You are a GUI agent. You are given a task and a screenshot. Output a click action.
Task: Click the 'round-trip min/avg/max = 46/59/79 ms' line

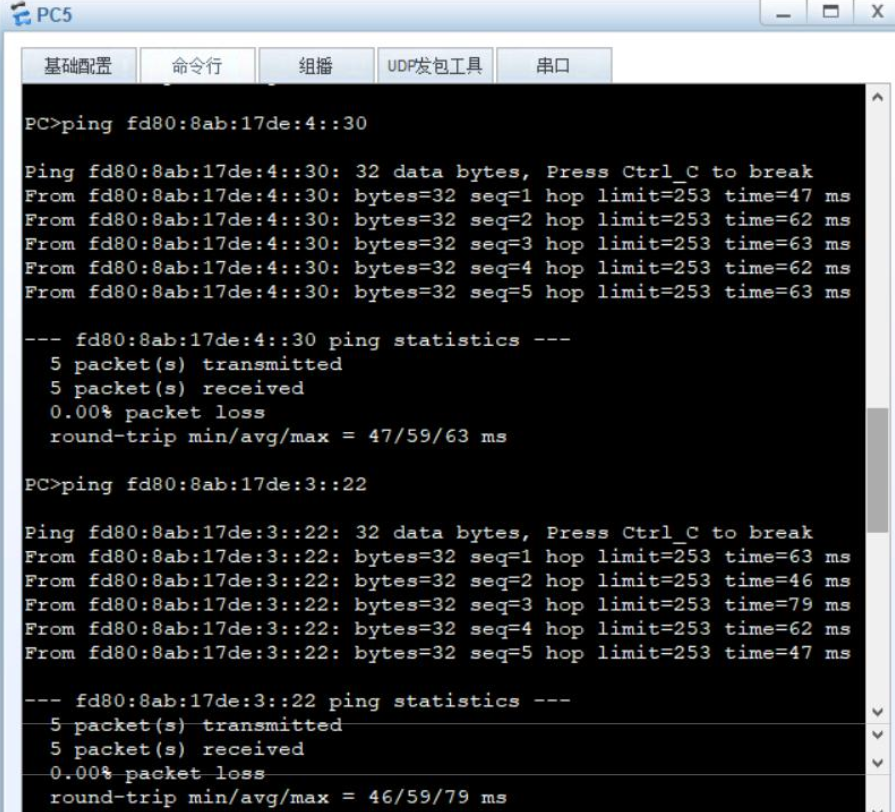click(x=278, y=797)
